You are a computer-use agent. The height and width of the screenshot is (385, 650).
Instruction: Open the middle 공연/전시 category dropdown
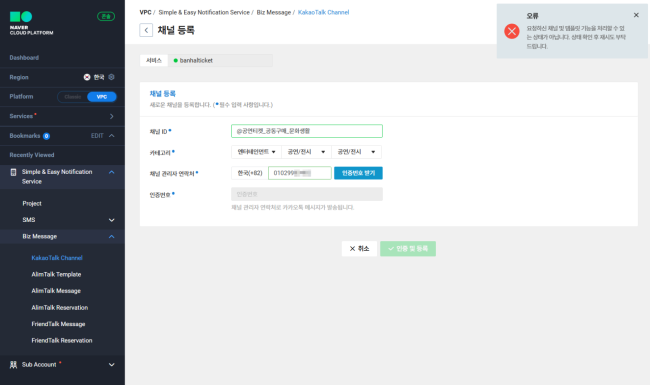(x=306, y=152)
